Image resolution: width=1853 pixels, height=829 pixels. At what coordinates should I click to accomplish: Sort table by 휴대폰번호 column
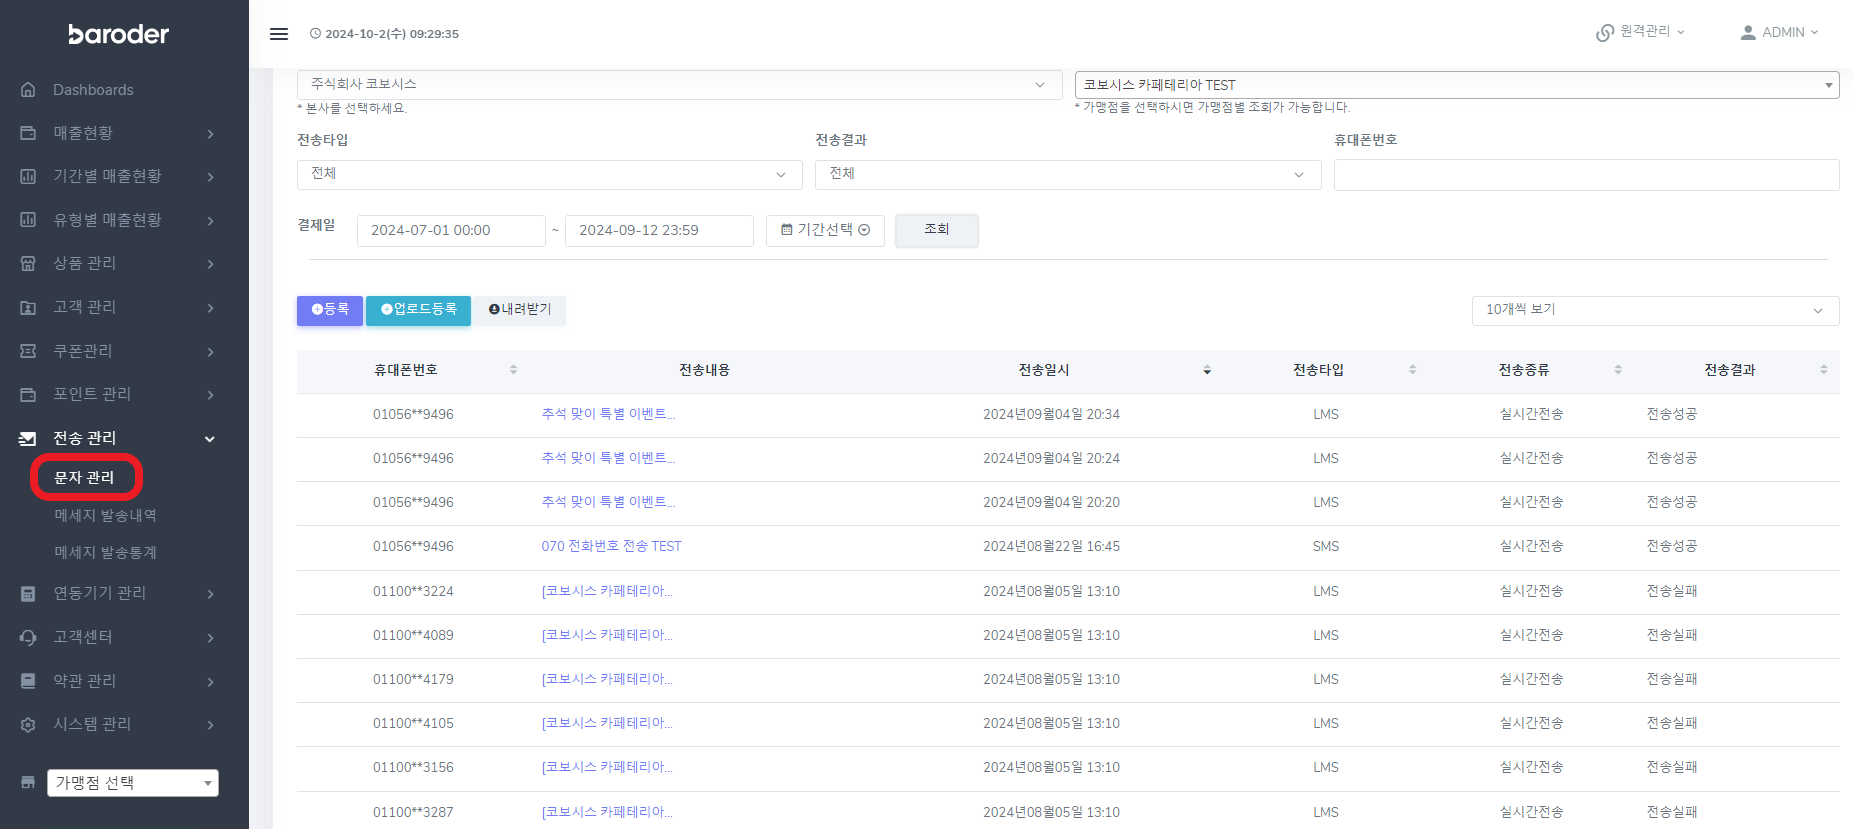513,370
